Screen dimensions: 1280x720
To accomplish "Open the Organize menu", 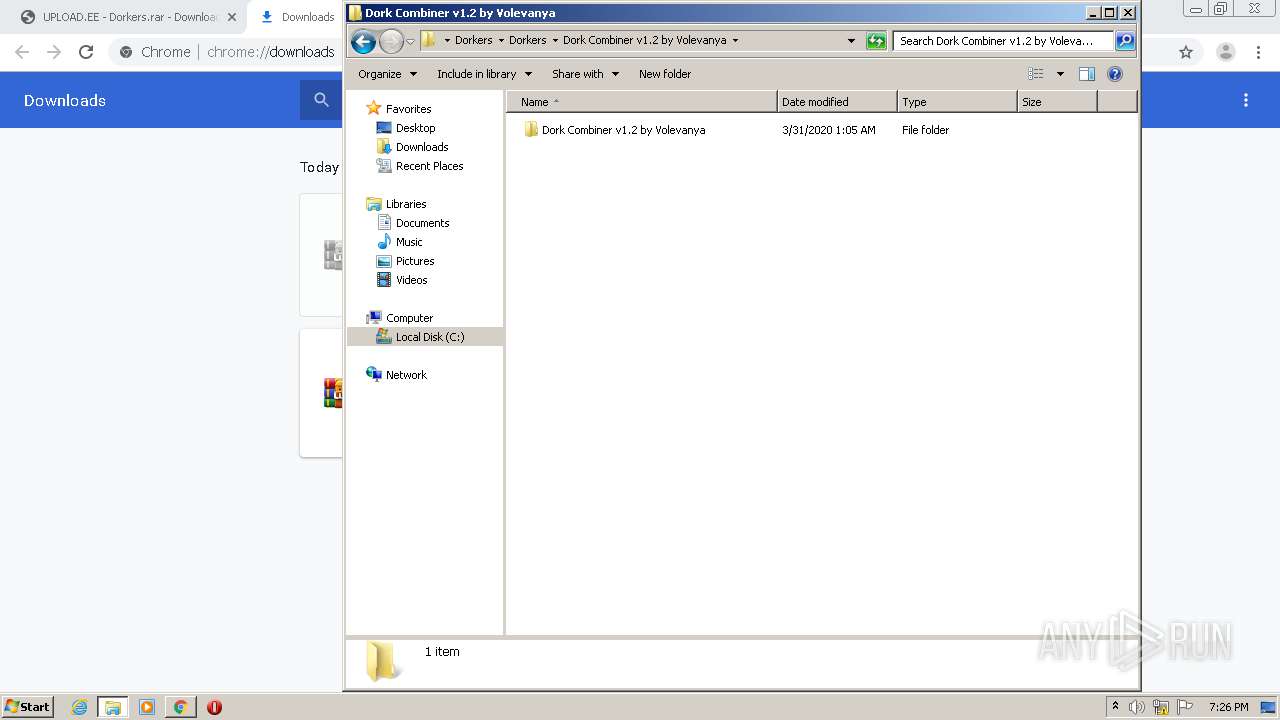I will pyautogui.click(x=388, y=74).
